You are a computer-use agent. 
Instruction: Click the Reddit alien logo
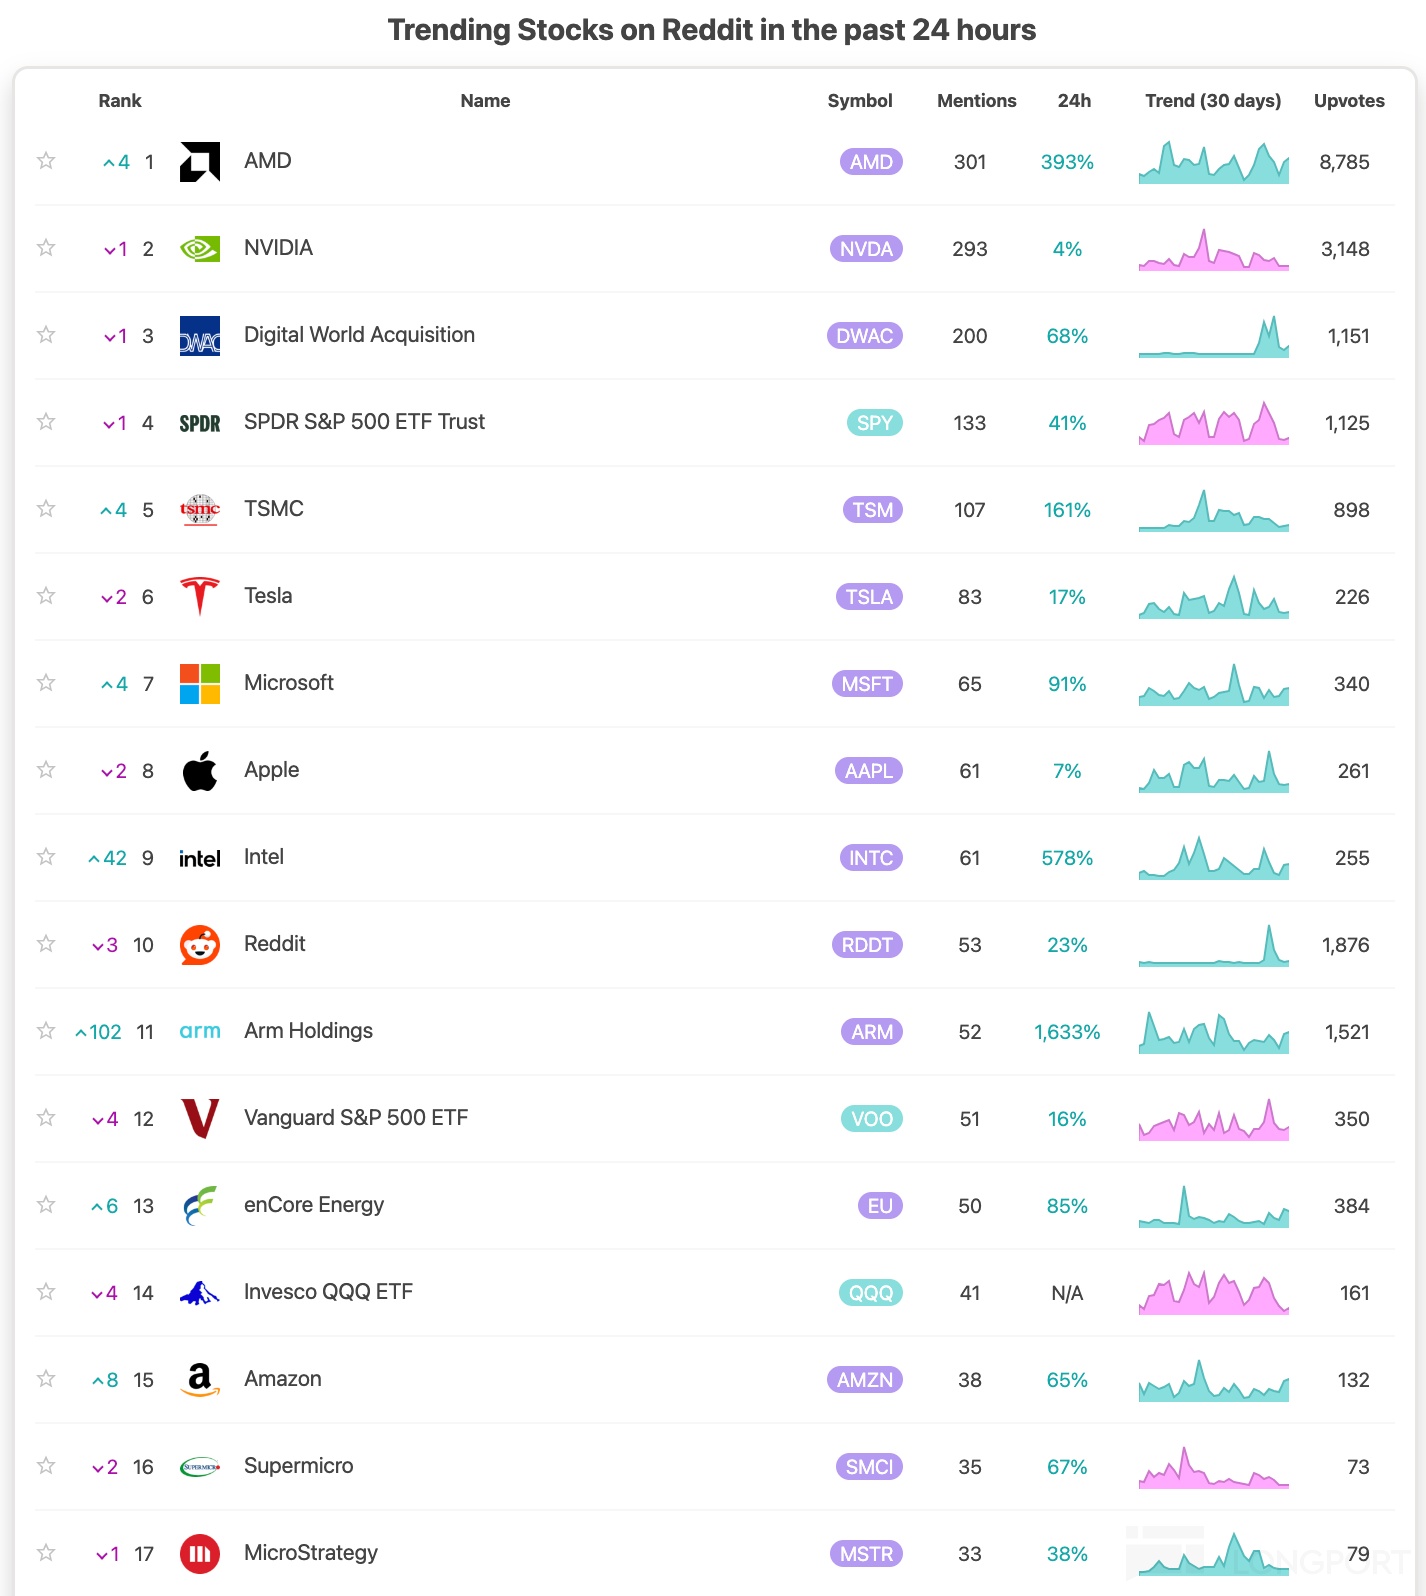[199, 945]
